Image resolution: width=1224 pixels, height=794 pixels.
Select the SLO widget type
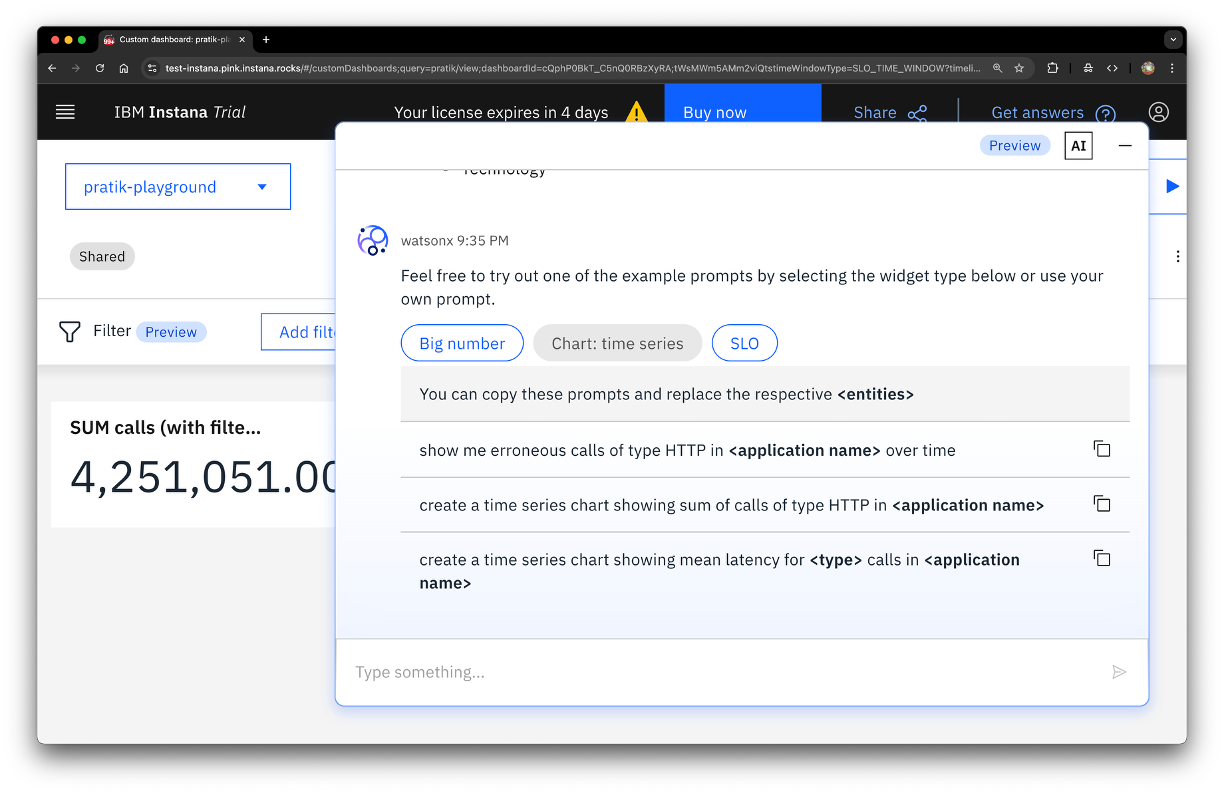[744, 343]
